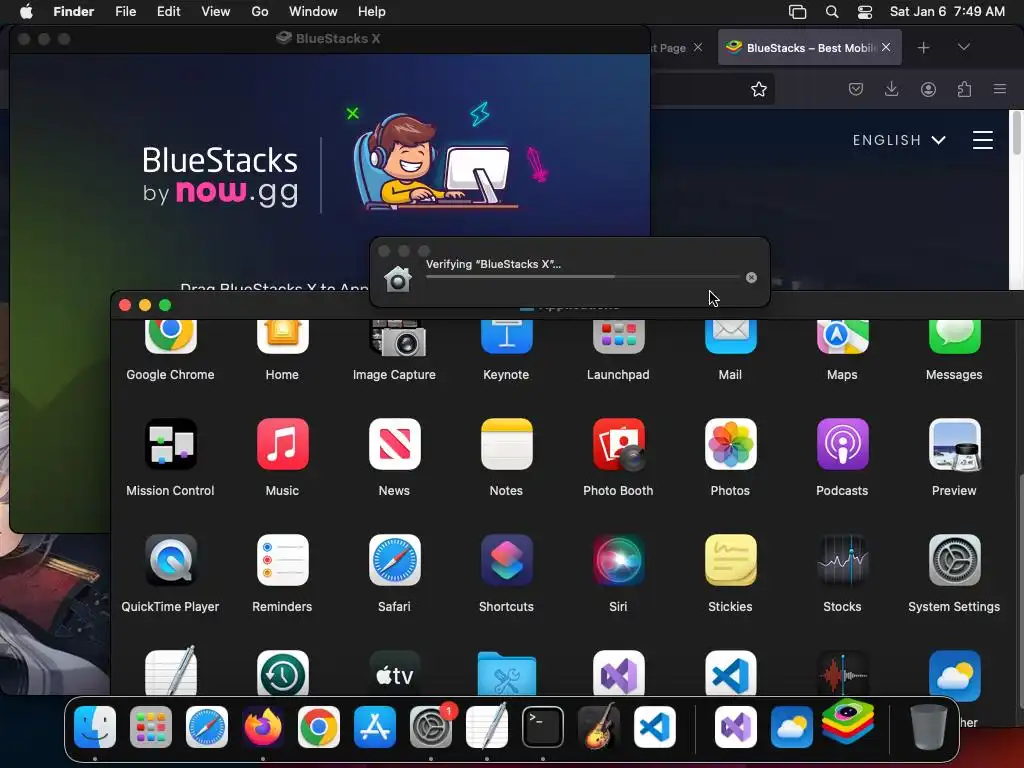
Task: Open Keynote in Applications window
Action: click(x=506, y=337)
